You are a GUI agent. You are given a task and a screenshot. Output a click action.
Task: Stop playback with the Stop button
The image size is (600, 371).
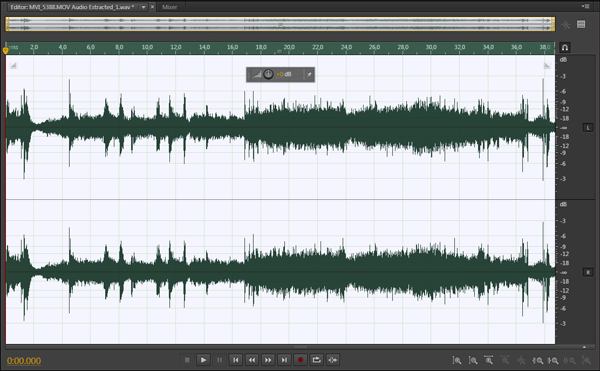(187, 360)
